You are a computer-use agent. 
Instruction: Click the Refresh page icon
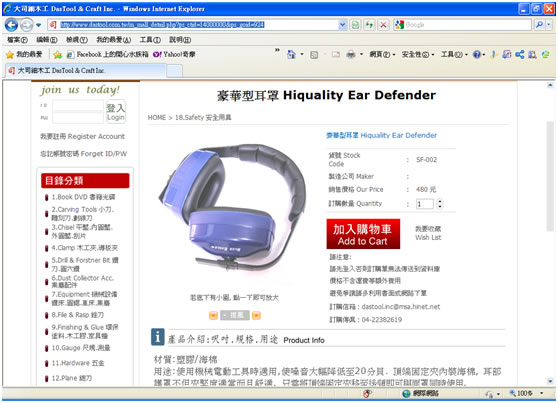369,25
